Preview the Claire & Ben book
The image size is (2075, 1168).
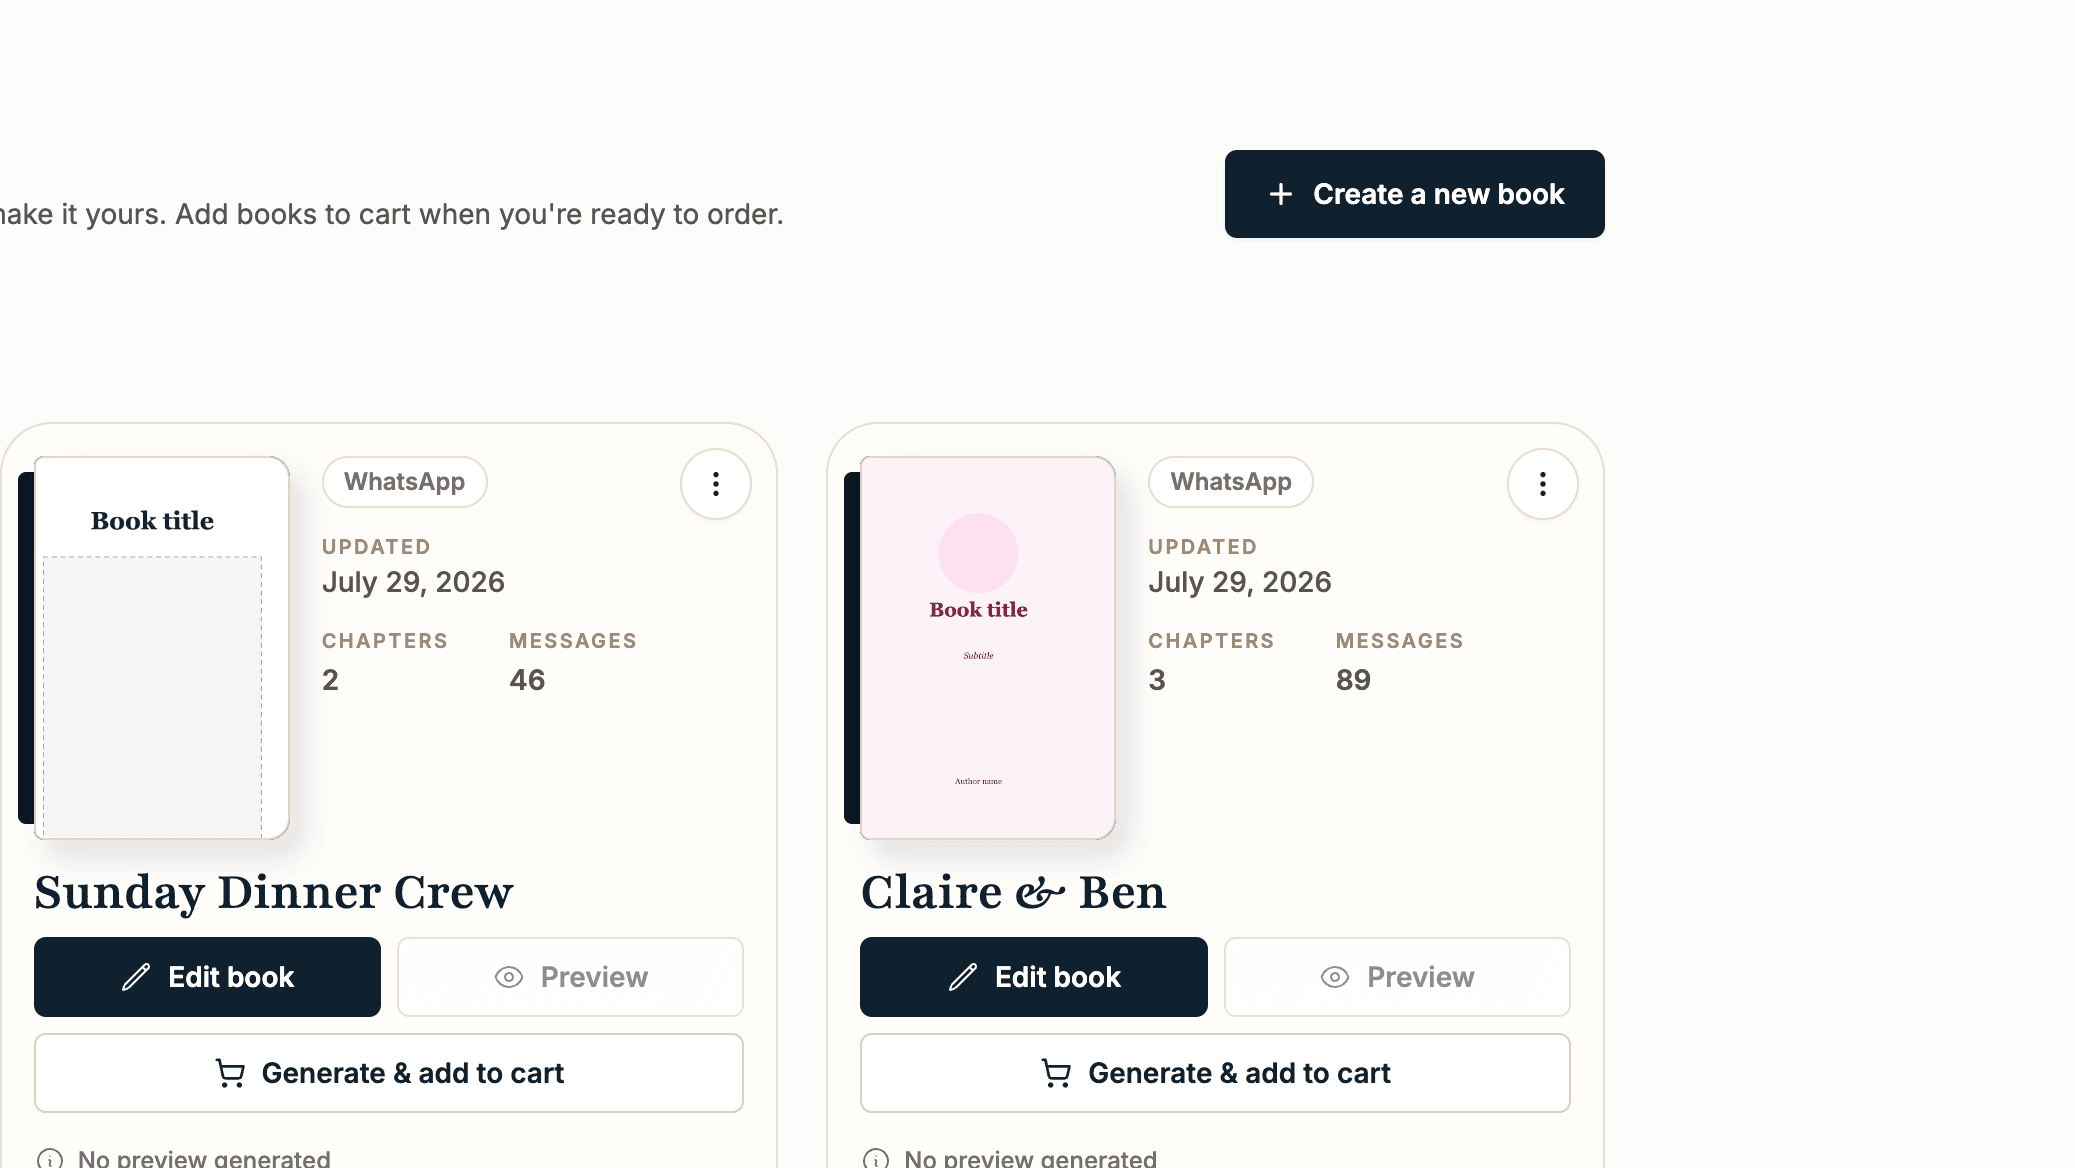1397,977
